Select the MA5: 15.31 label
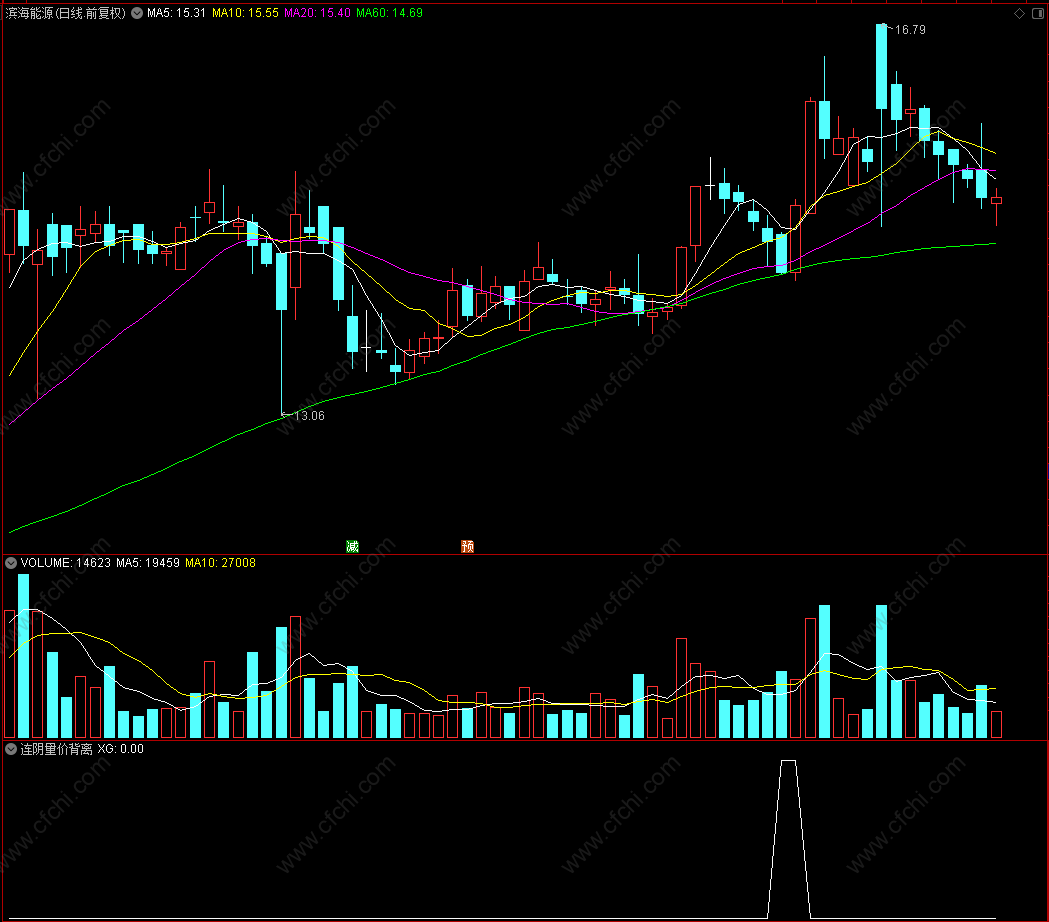 [x=176, y=13]
